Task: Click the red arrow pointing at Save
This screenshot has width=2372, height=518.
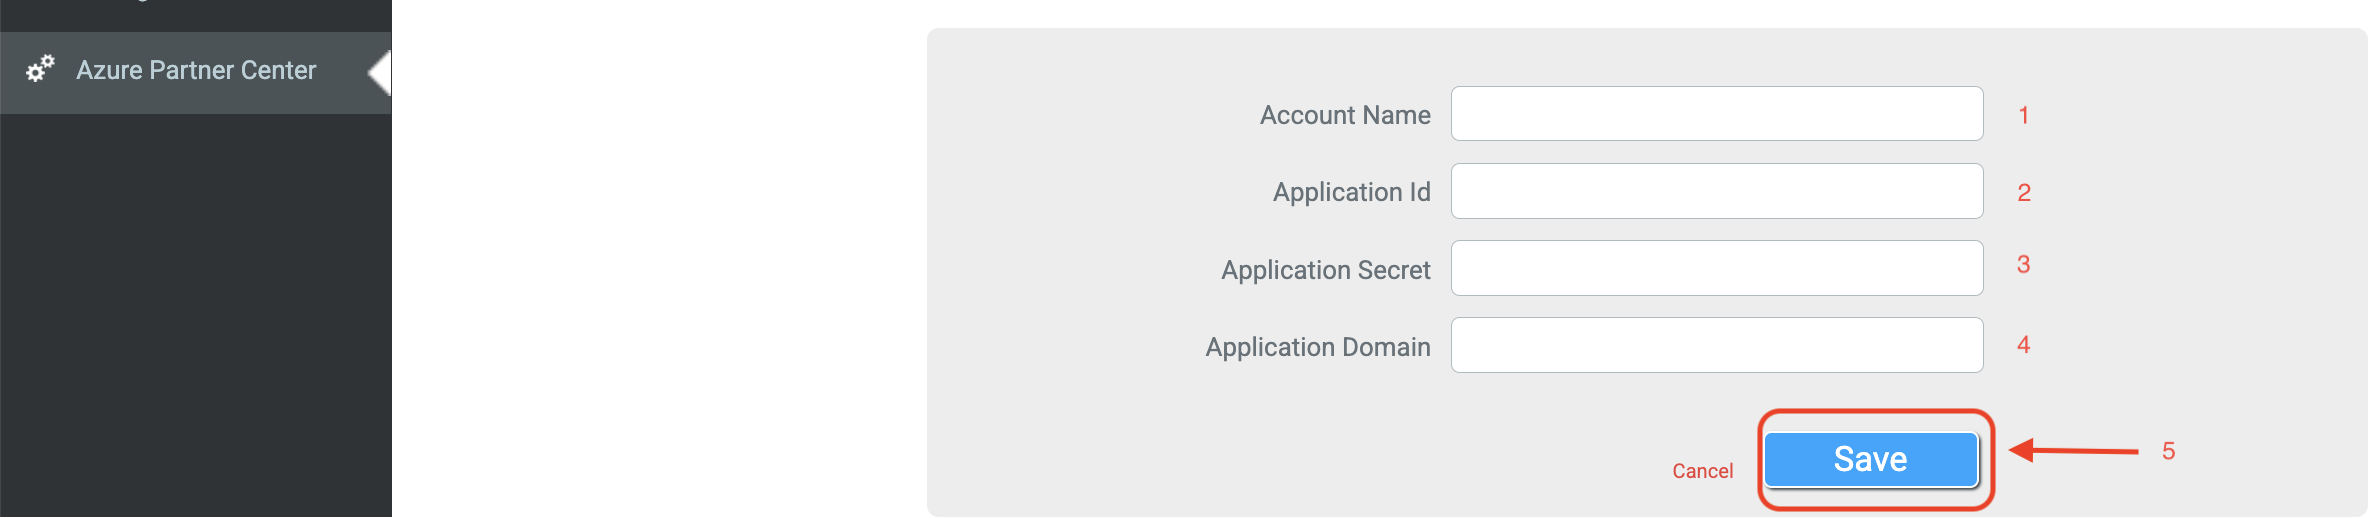Action: (2072, 451)
